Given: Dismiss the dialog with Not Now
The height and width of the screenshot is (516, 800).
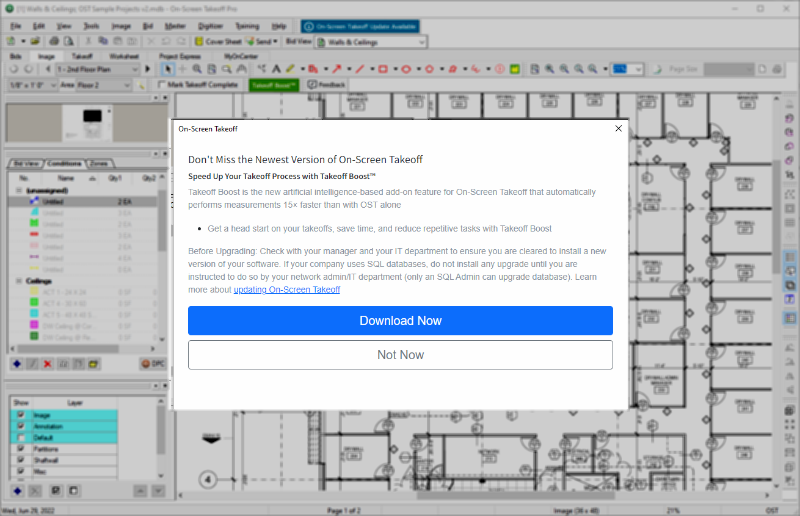Looking at the screenshot, I should 400,355.
